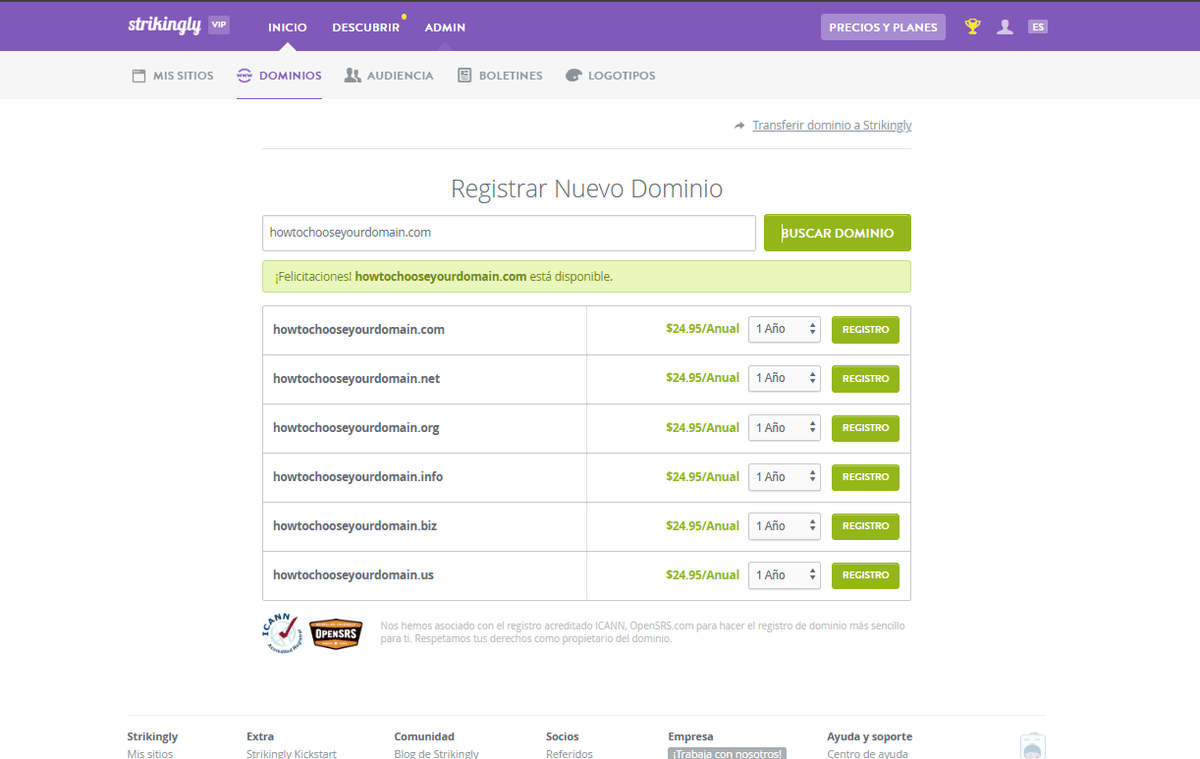Click the ¡Felicitaciones! availability message

[586, 276]
